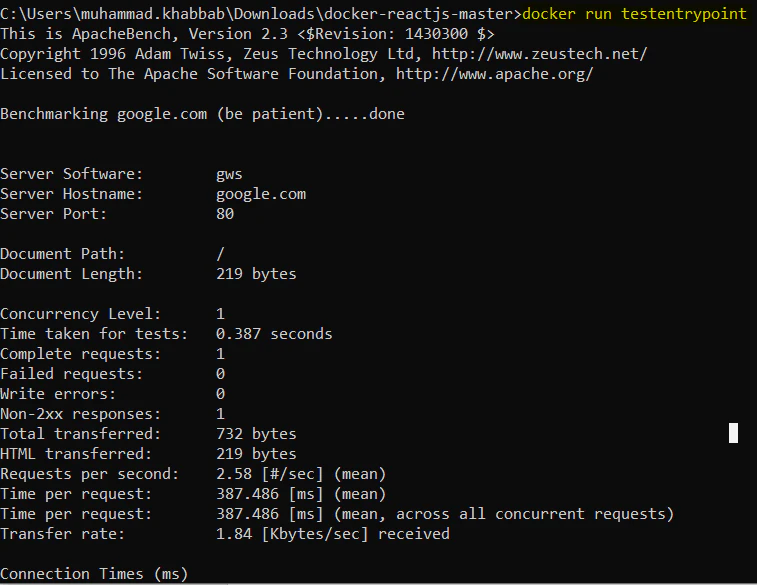The height and width of the screenshot is (585, 757).
Task: Click the white block cursor at right
Action: point(733,433)
